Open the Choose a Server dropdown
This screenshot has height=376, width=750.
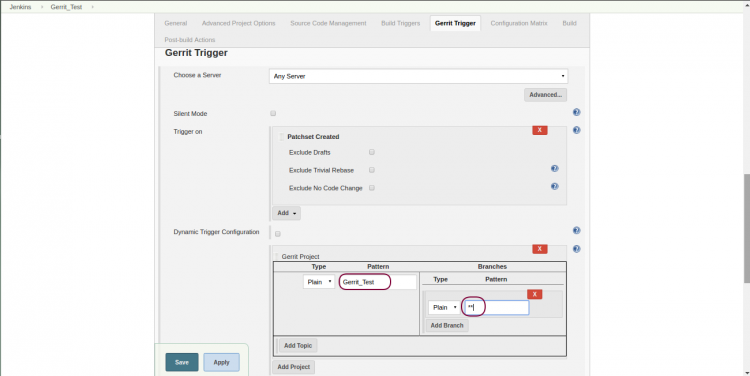[x=419, y=76]
